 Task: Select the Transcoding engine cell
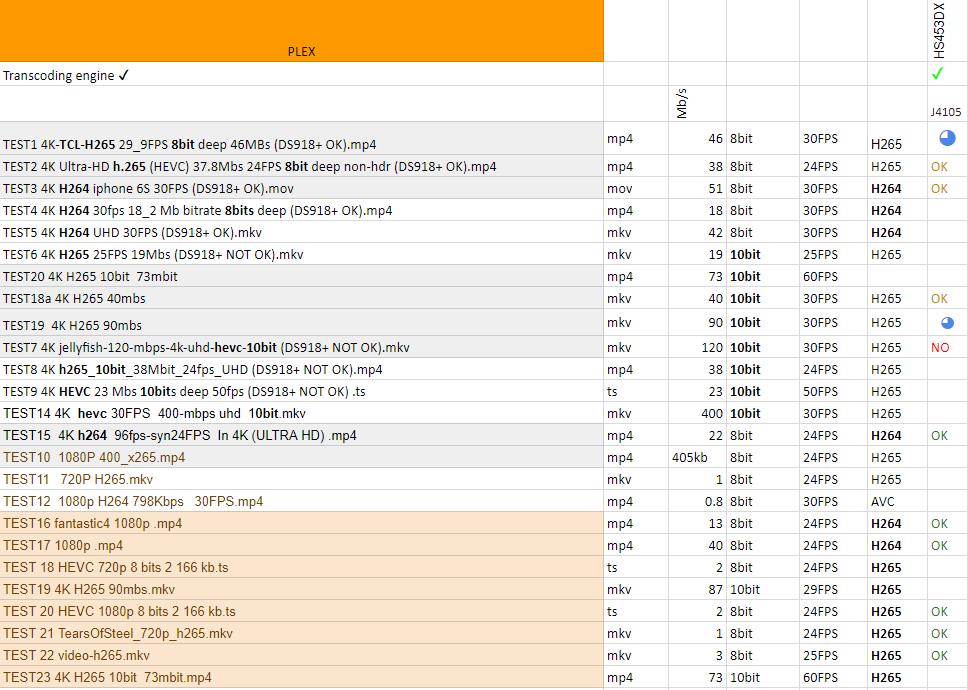[x=301, y=74]
